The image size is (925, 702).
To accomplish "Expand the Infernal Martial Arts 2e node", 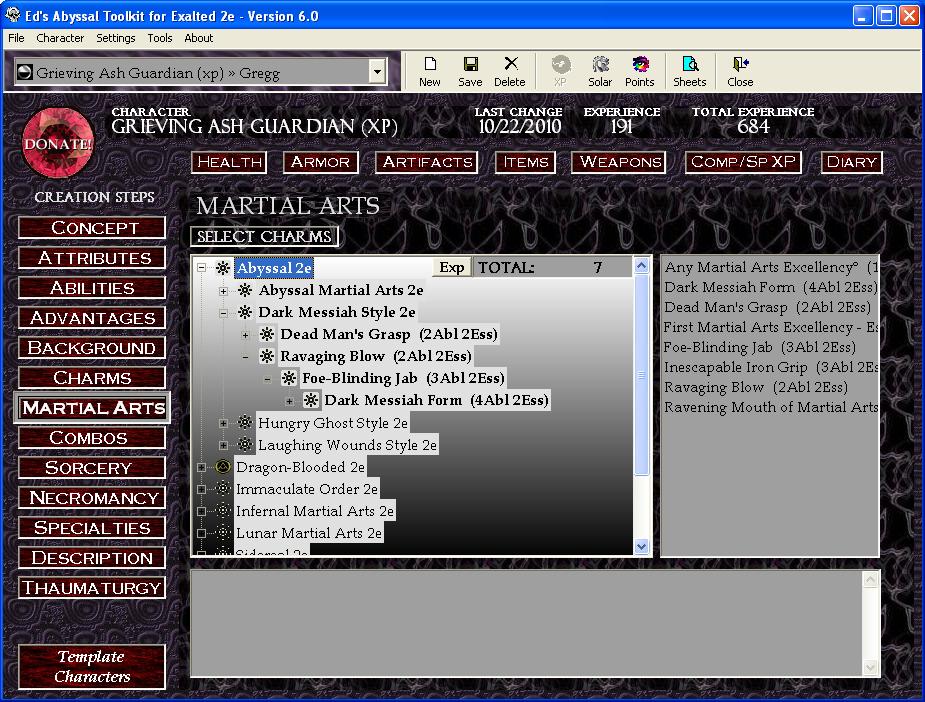I will tap(201, 511).
